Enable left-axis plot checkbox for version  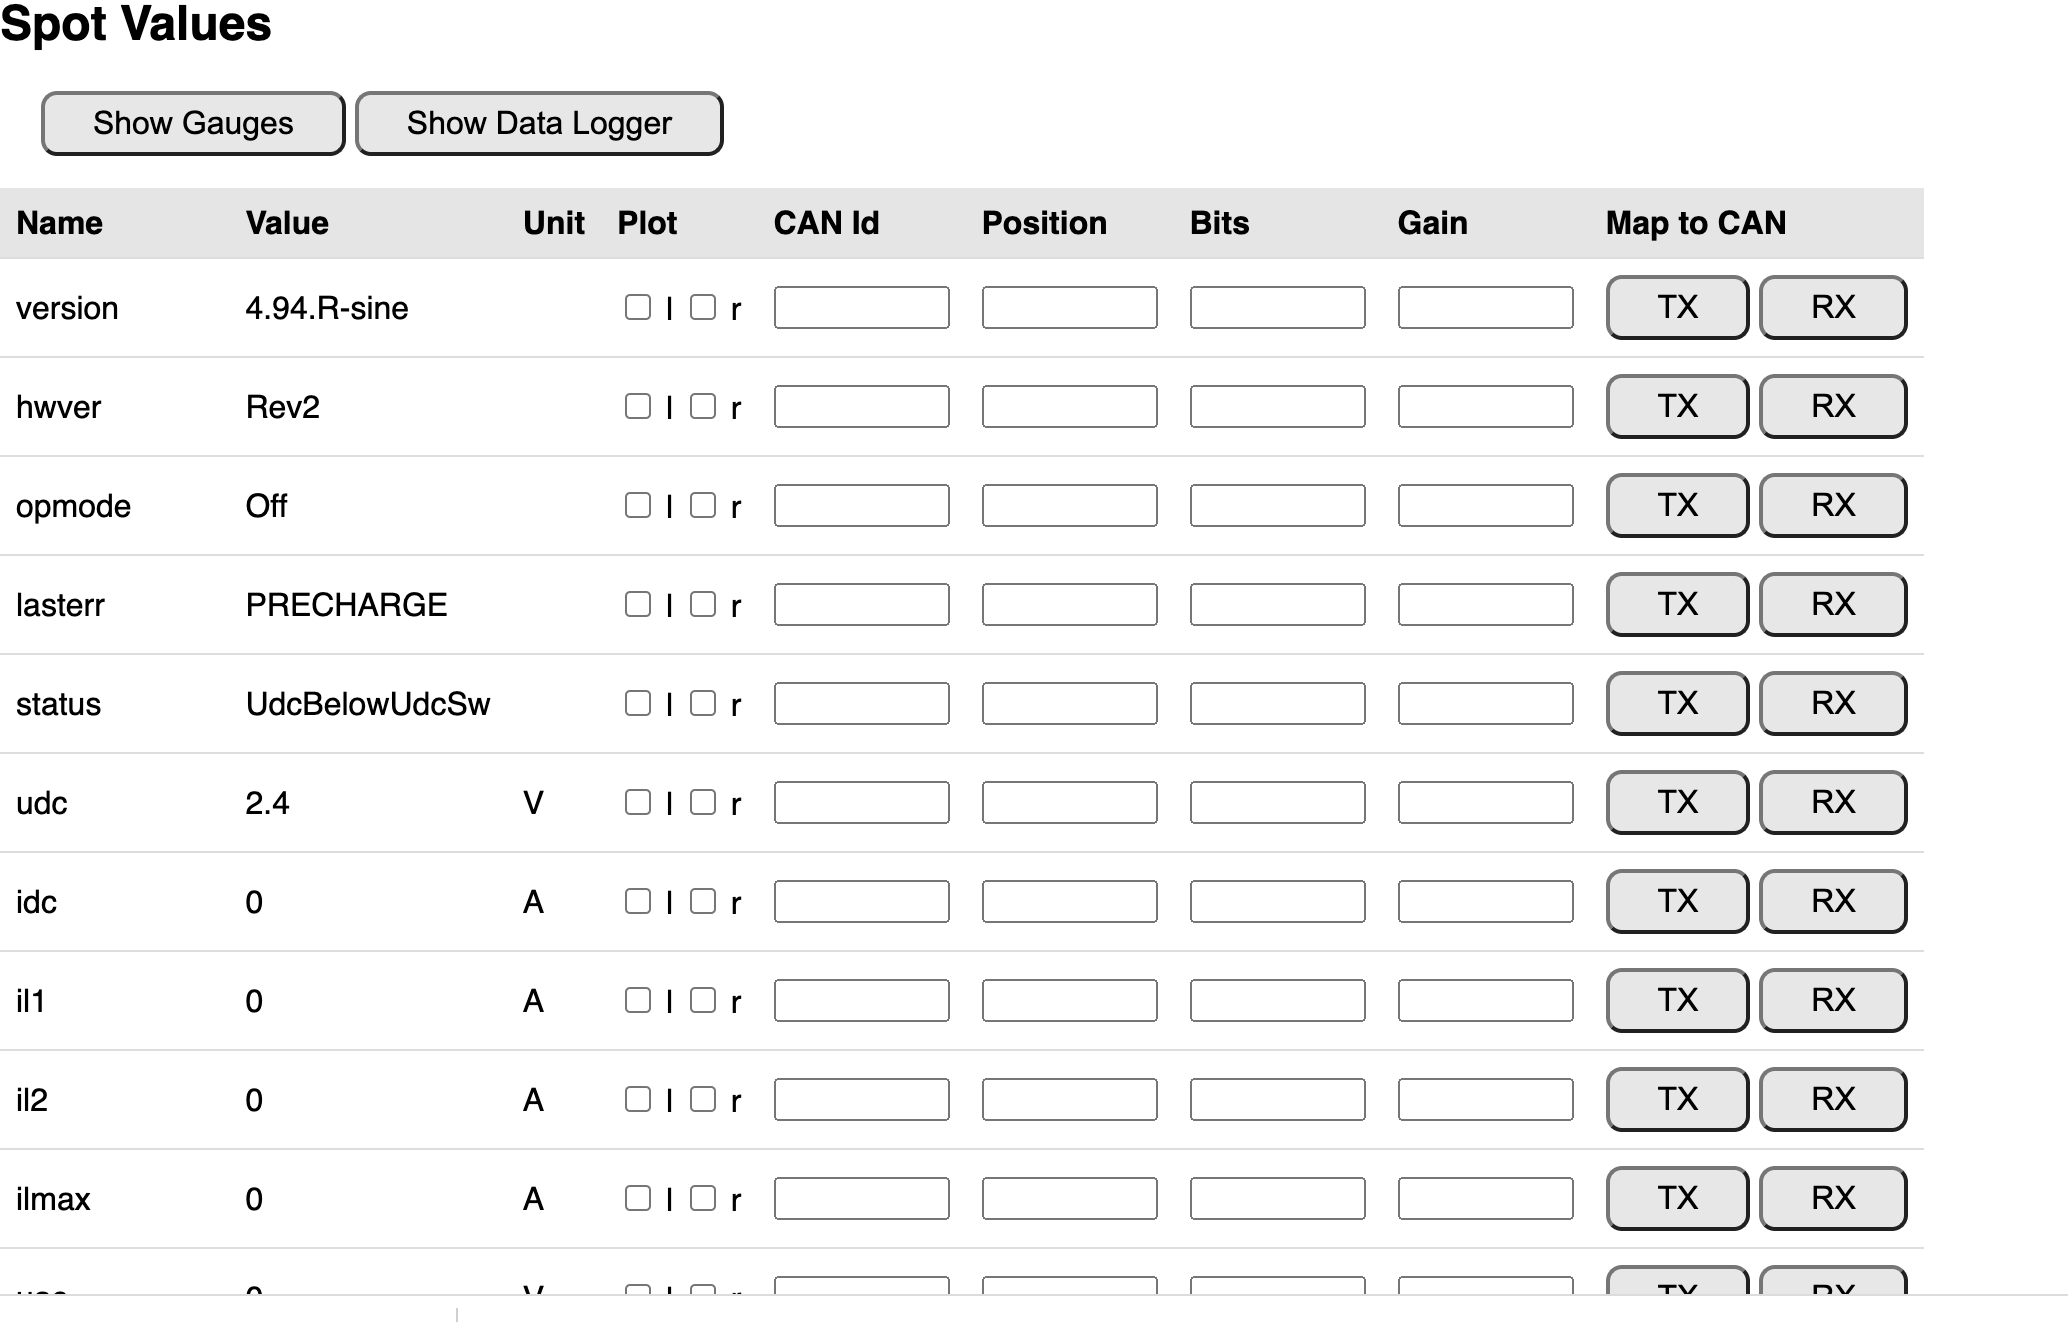tap(638, 307)
